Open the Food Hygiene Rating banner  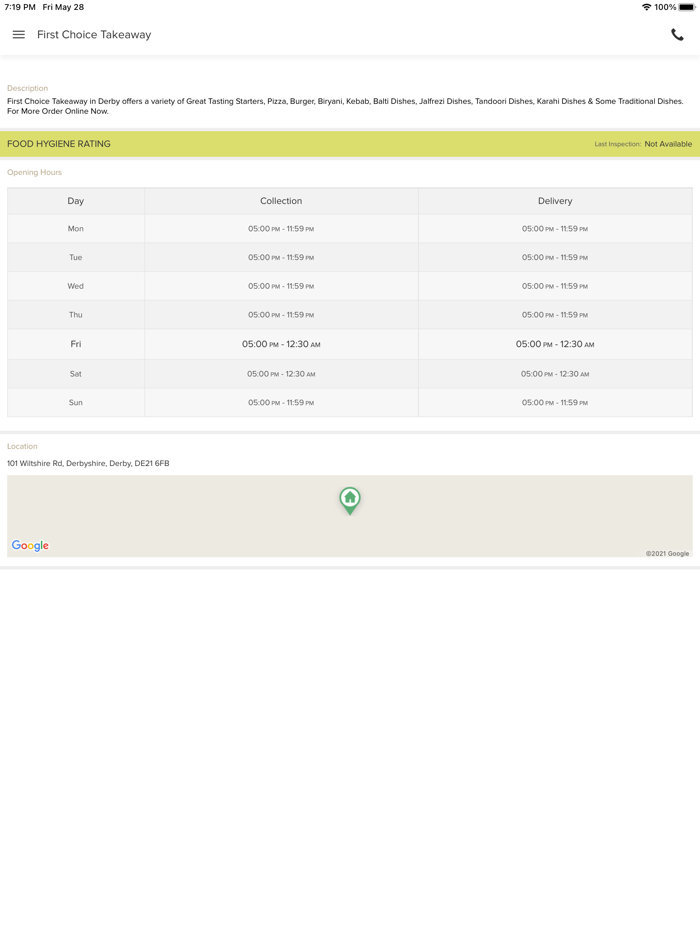(x=350, y=144)
